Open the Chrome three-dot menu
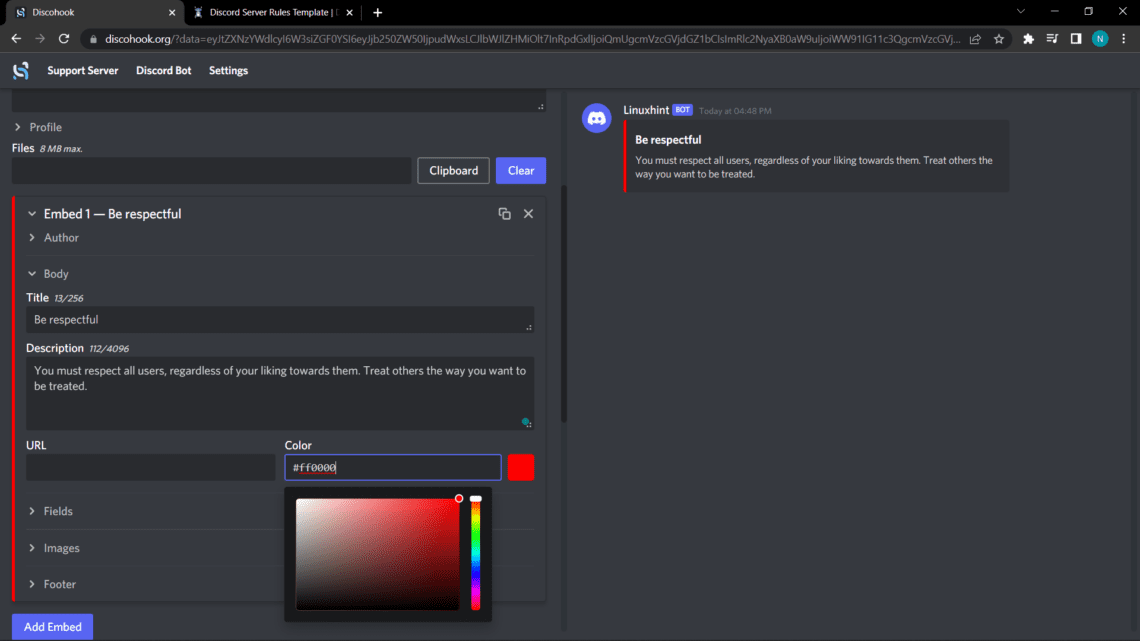 [1124, 39]
